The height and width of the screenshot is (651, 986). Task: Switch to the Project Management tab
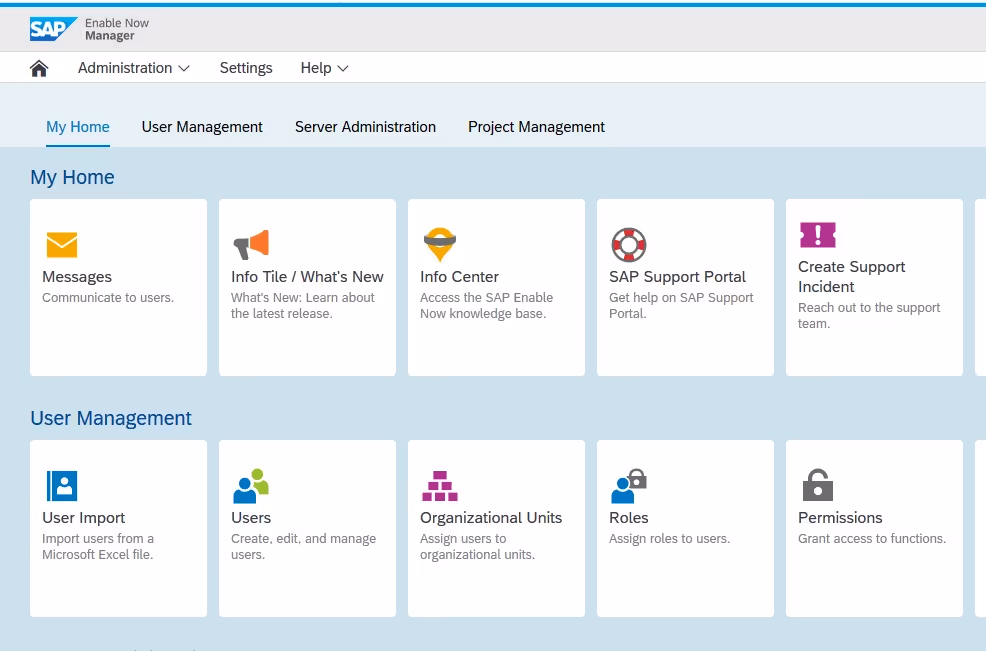point(536,127)
